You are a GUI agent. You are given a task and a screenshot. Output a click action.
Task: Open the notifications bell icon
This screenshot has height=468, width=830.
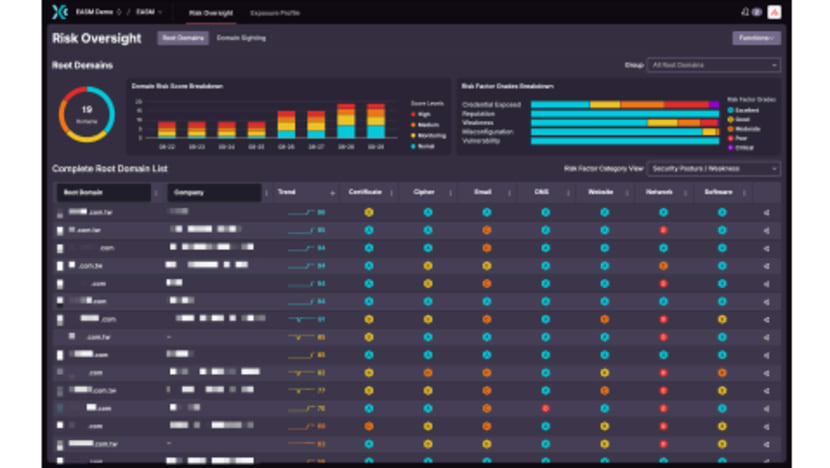click(x=745, y=13)
